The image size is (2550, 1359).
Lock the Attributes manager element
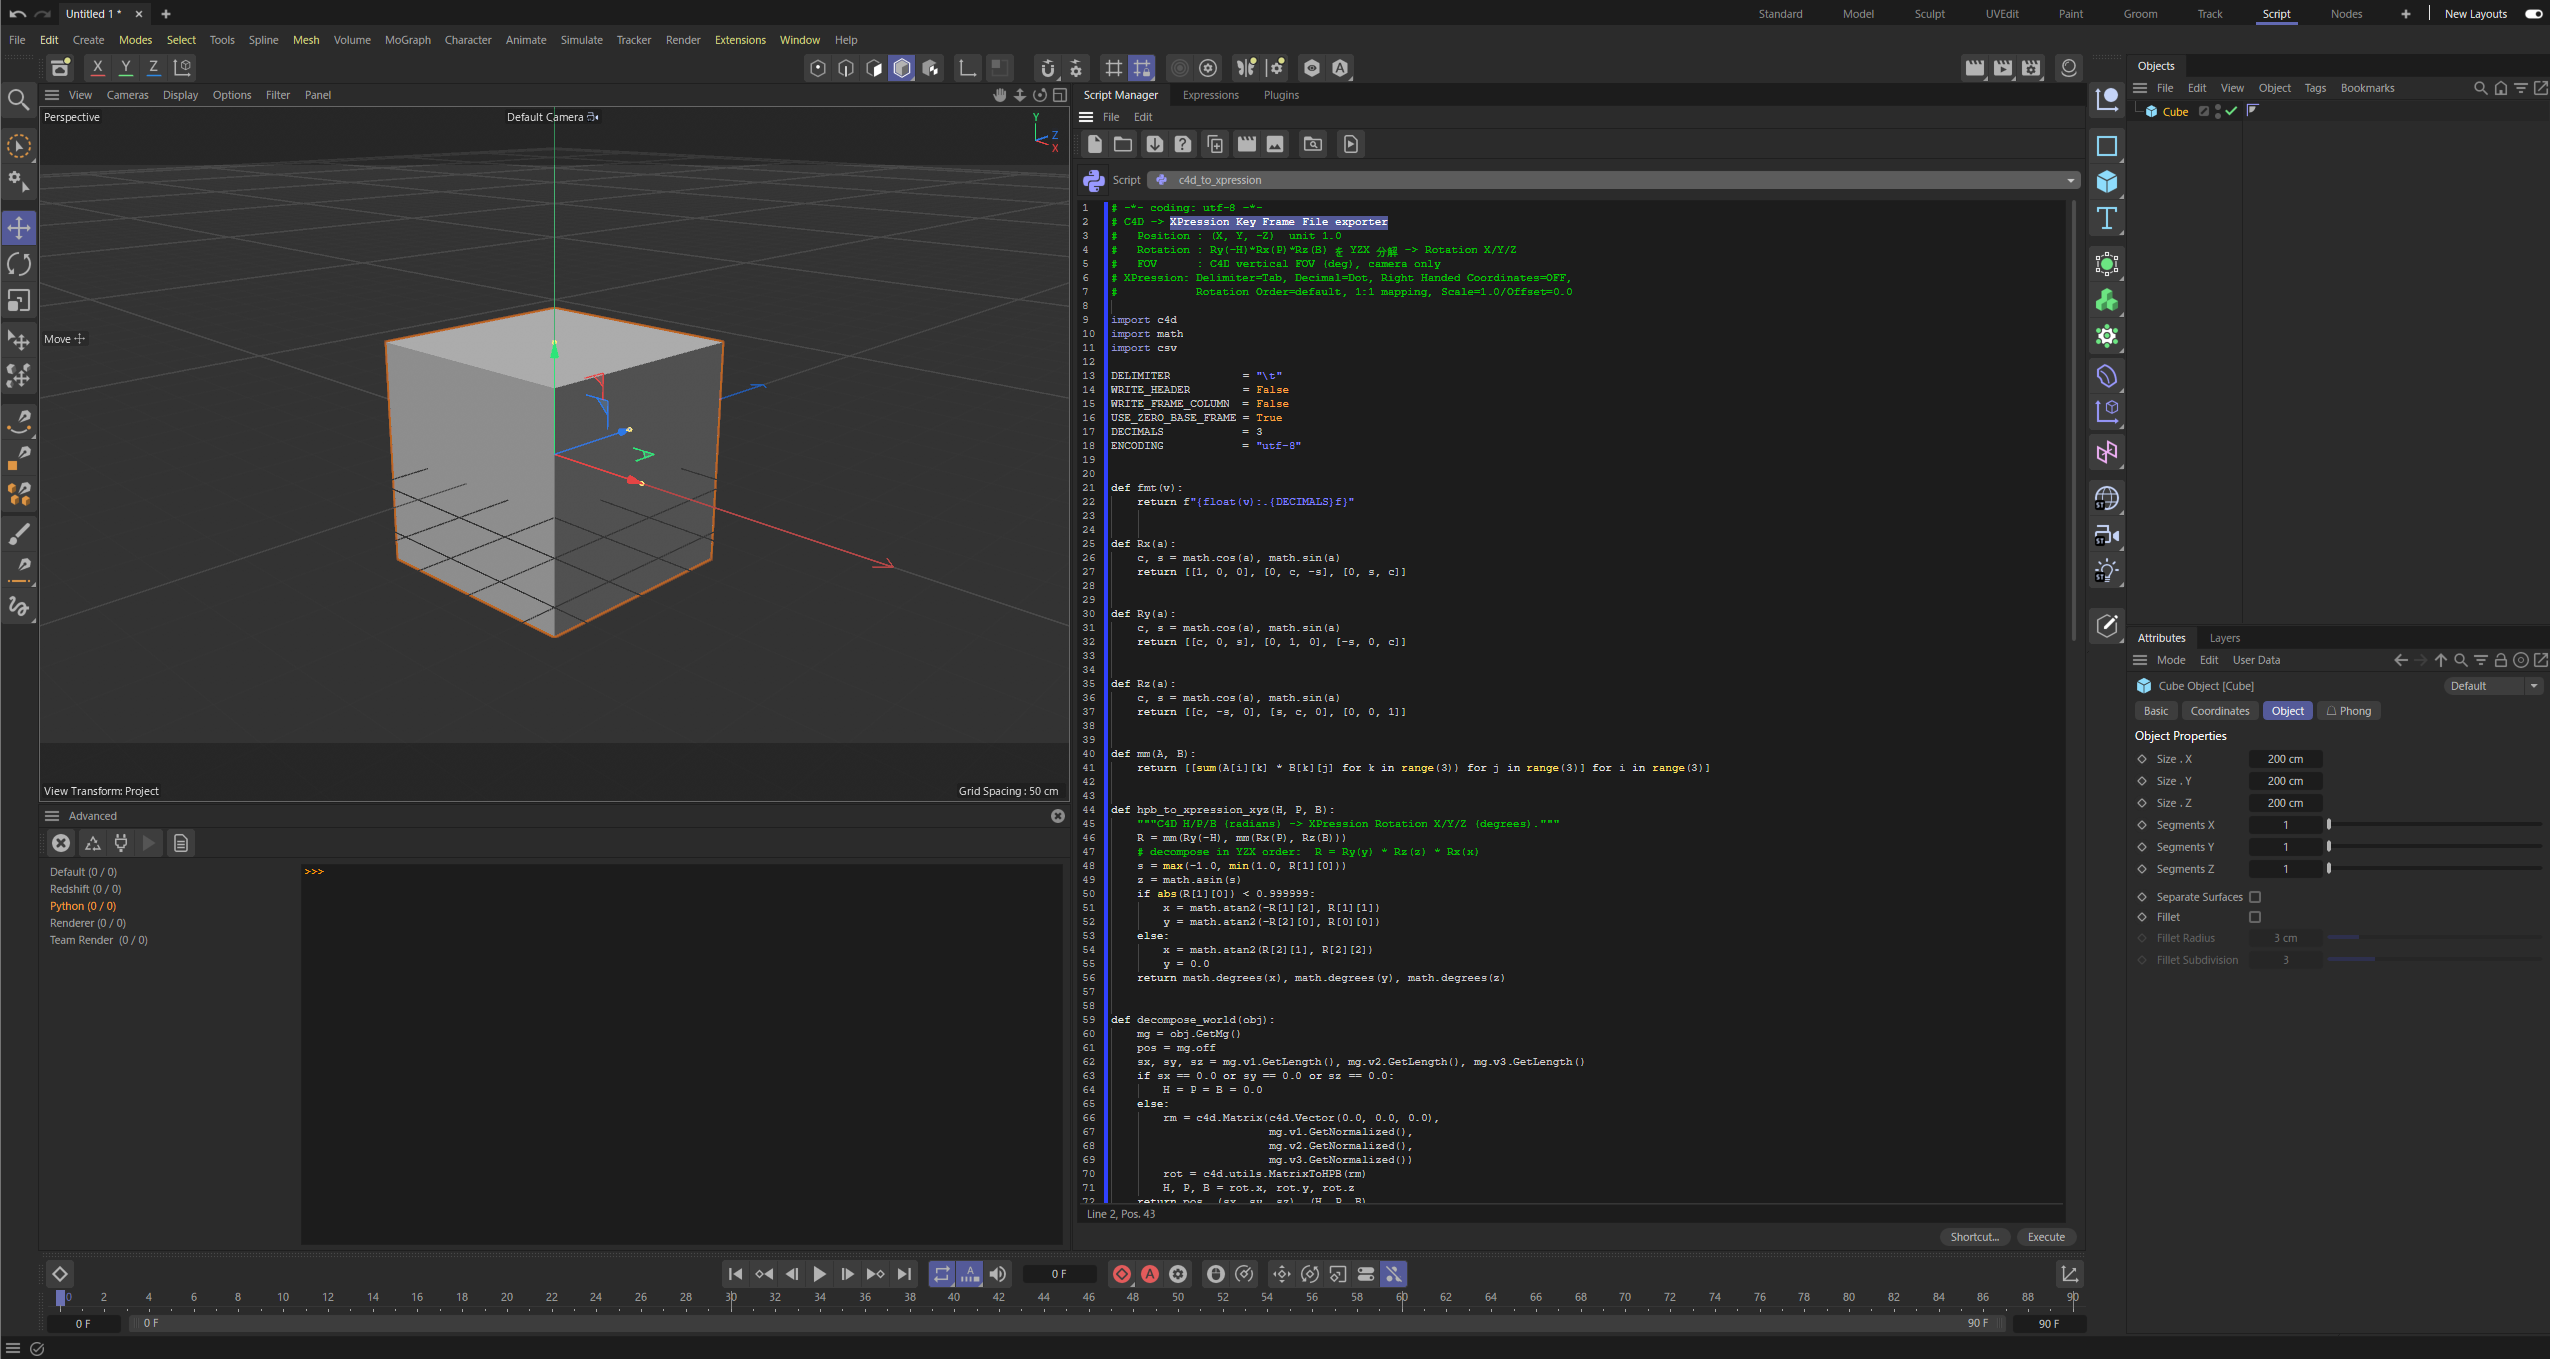pos(2500,660)
